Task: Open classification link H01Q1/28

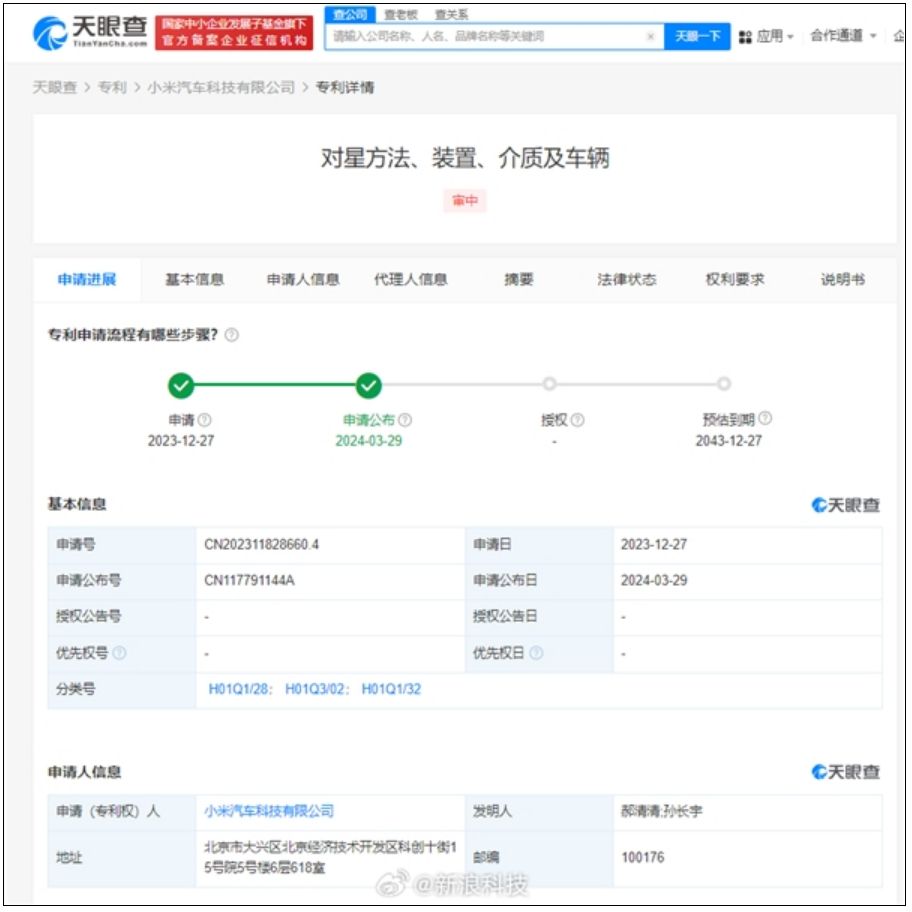Action: (x=239, y=689)
